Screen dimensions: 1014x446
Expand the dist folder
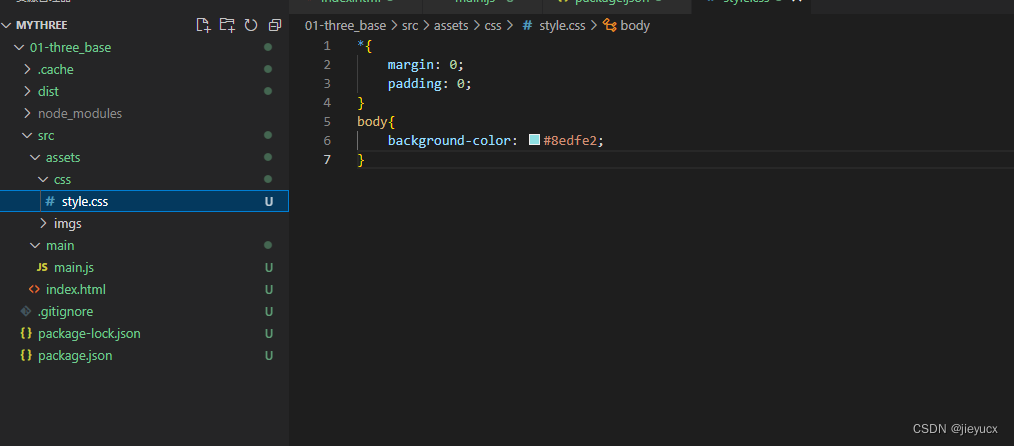point(27,91)
